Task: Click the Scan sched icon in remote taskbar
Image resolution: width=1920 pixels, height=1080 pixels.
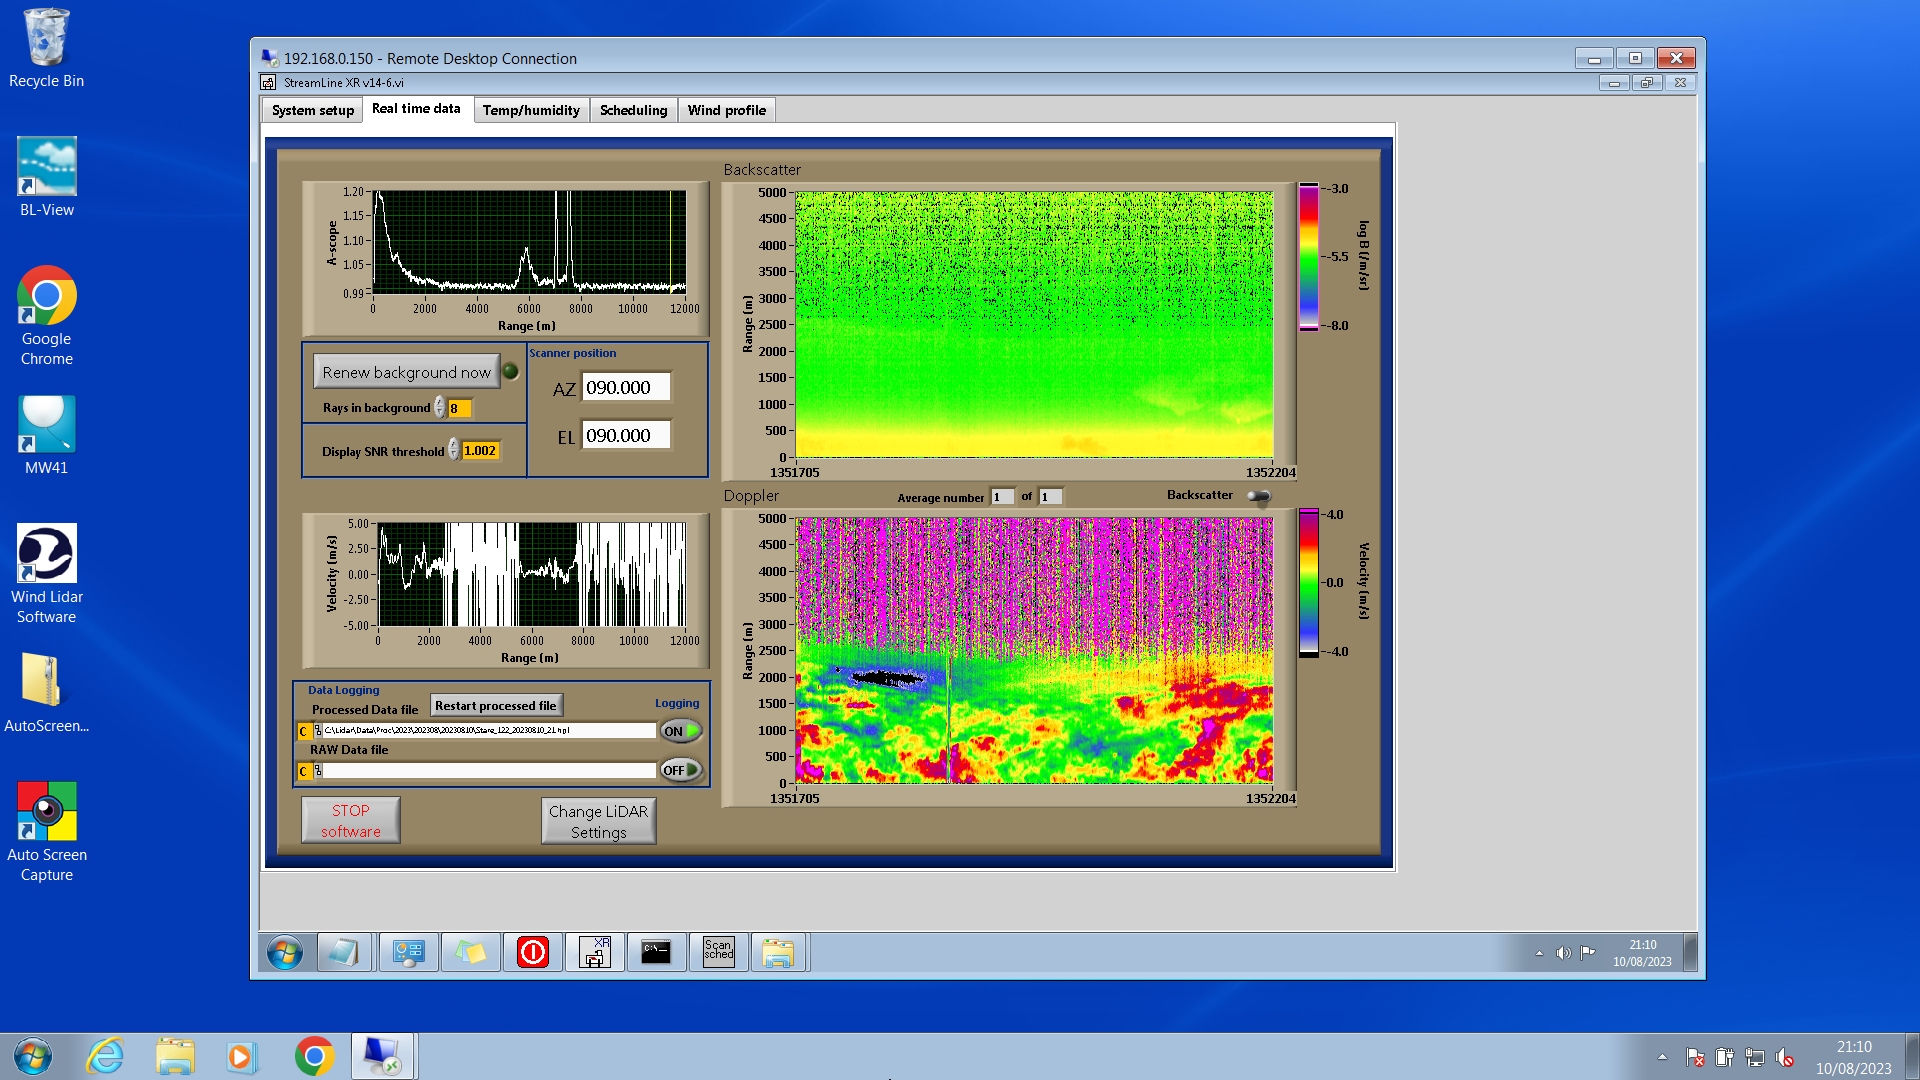Action: point(718,951)
